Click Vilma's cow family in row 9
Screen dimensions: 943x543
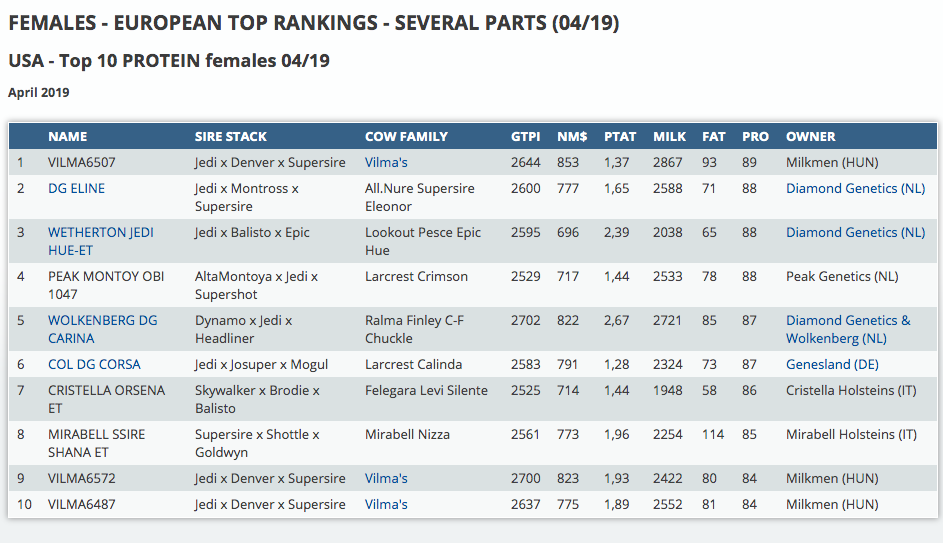[386, 478]
